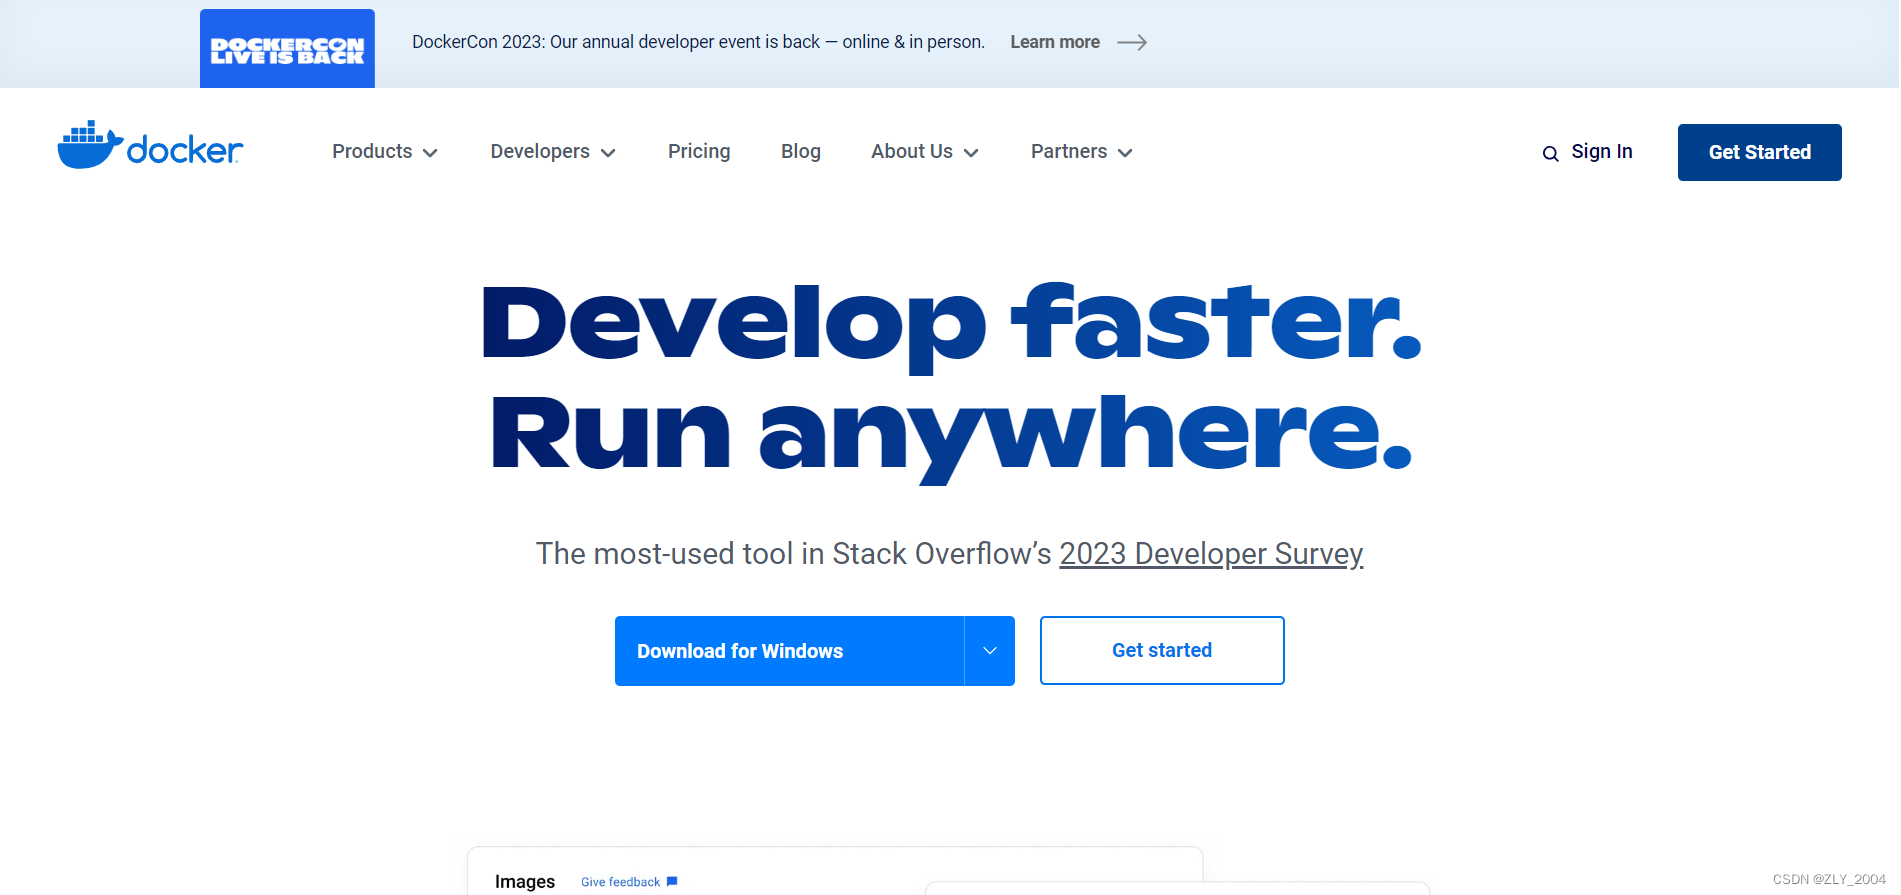Image resolution: width=1901 pixels, height=895 pixels.
Task: Expand the Partners menu chevron
Action: 1125,153
